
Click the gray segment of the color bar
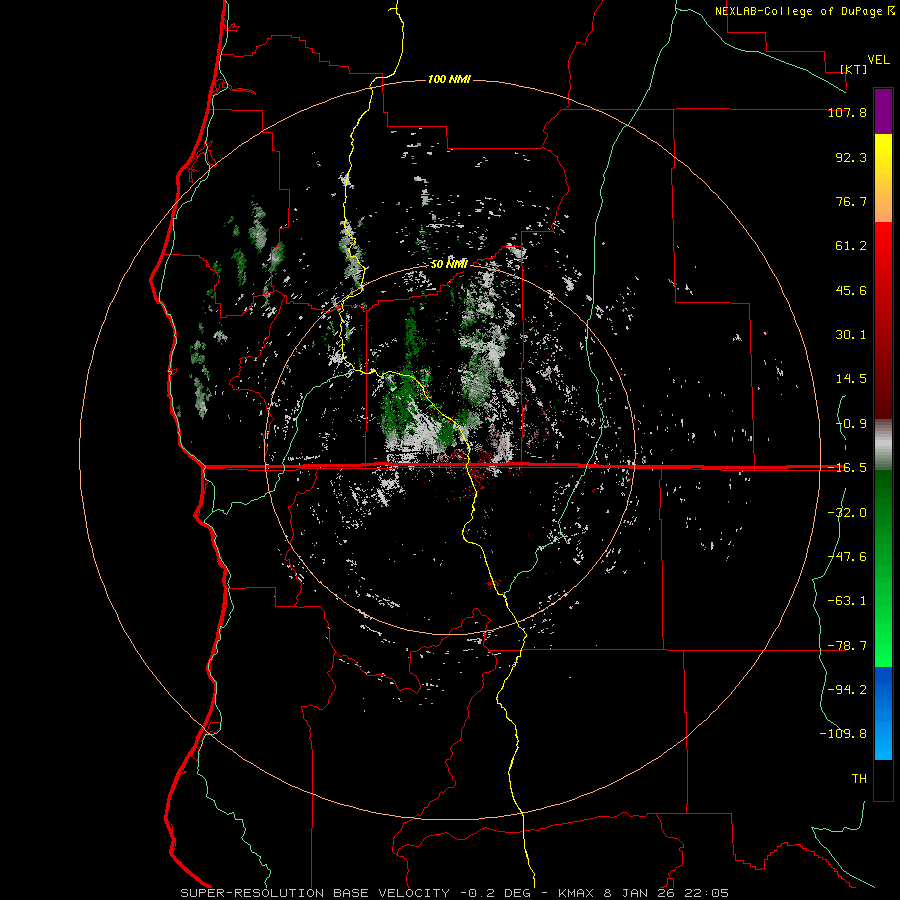tap(883, 445)
